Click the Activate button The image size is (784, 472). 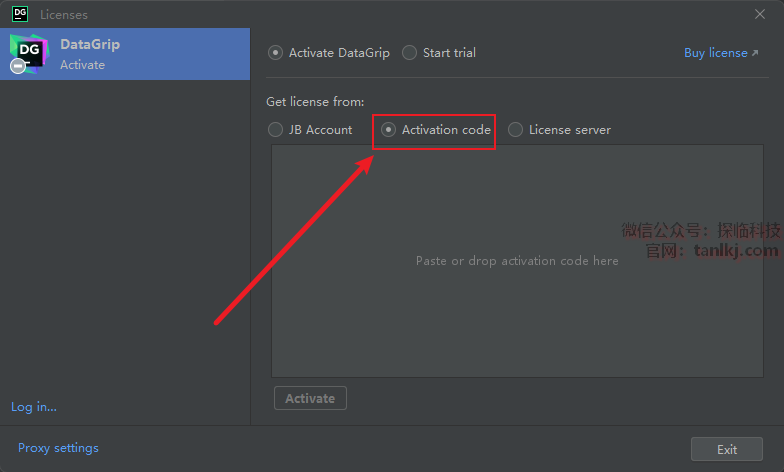point(310,398)
